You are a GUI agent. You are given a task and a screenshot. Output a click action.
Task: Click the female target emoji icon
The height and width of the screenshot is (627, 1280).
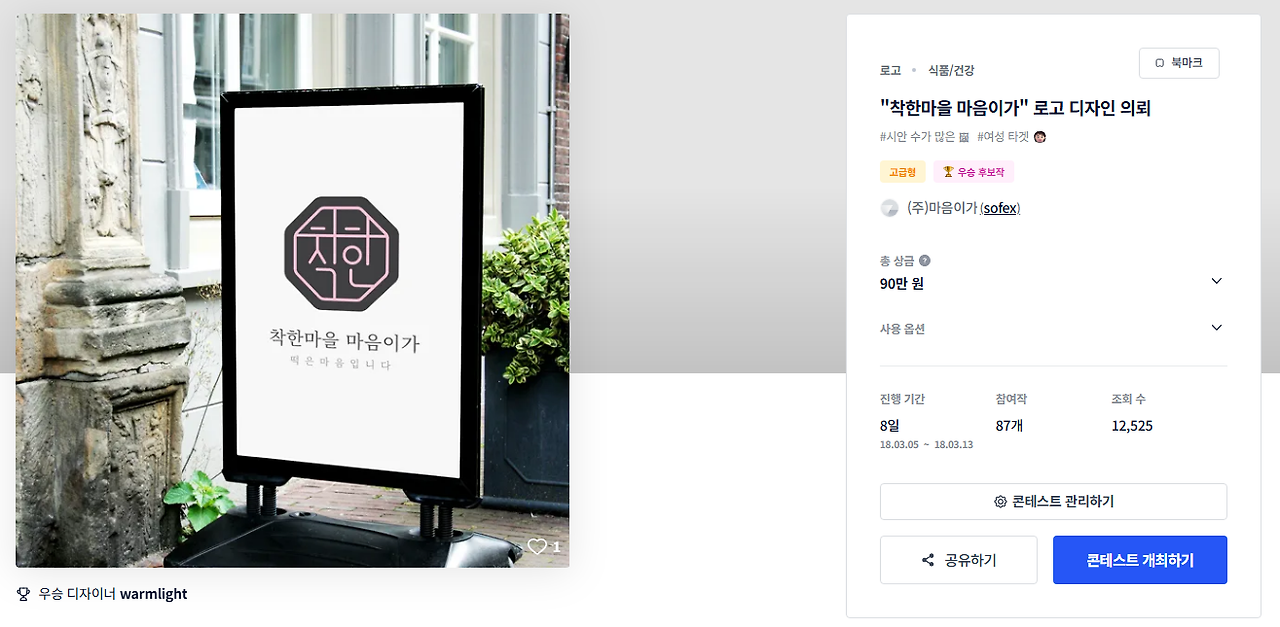pos(1040,137)
